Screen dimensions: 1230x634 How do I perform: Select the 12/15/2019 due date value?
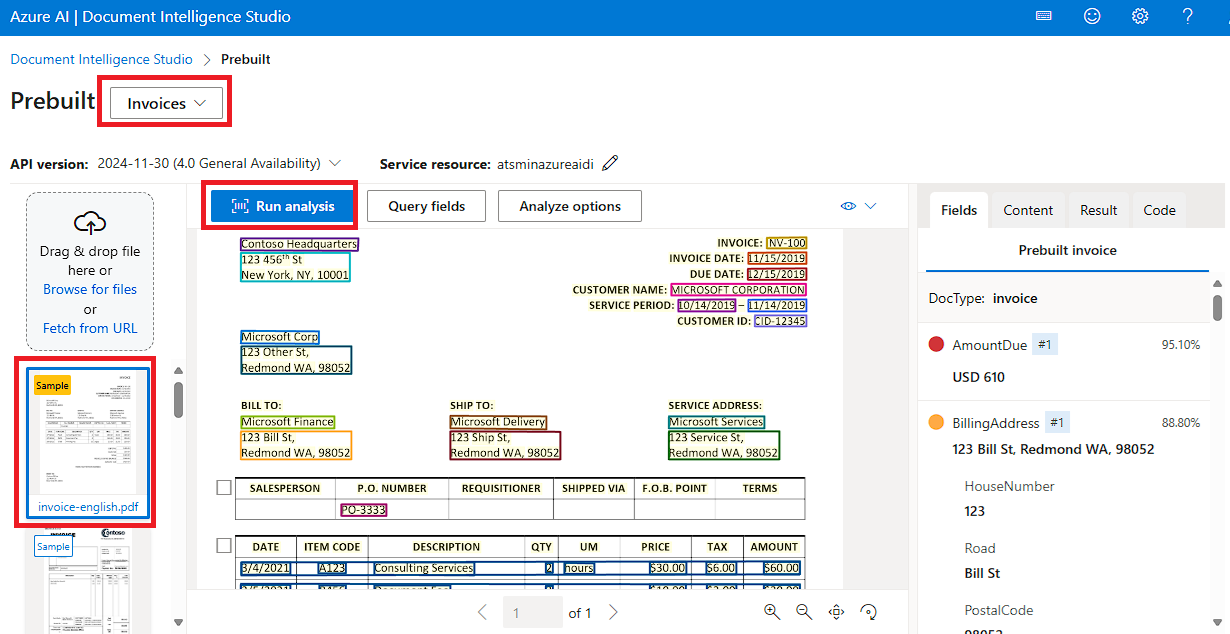(x=776, y=273)
